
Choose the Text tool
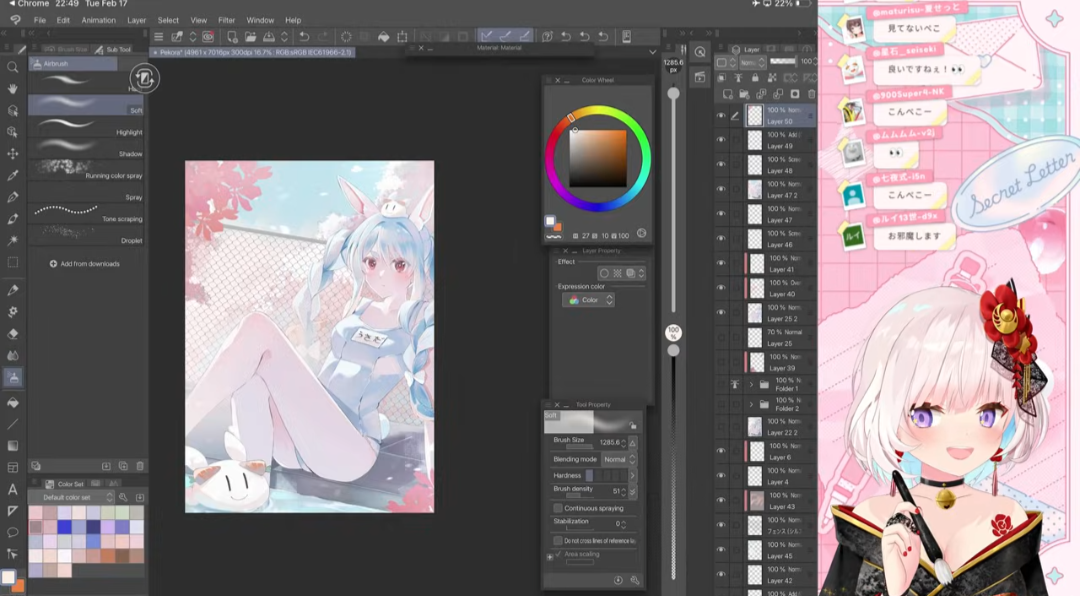13,489
